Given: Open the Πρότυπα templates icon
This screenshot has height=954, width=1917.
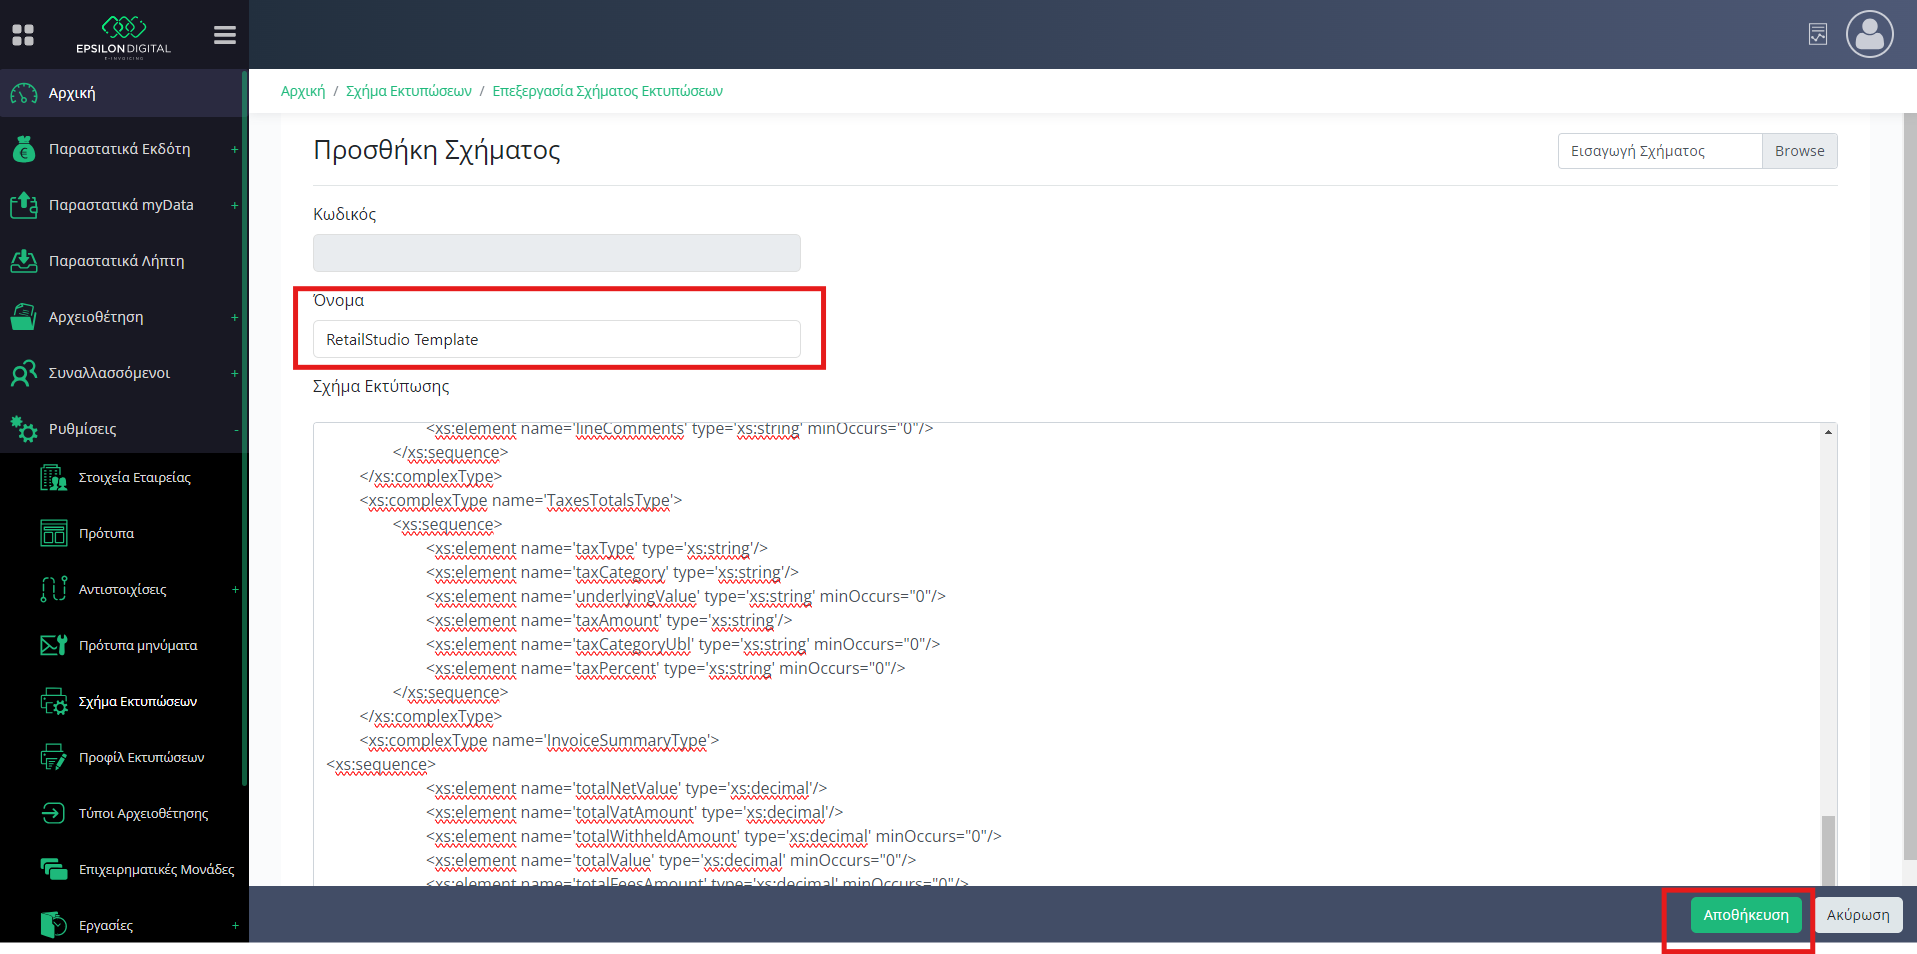Looking at the screenshot, I should tap(53, 534).
